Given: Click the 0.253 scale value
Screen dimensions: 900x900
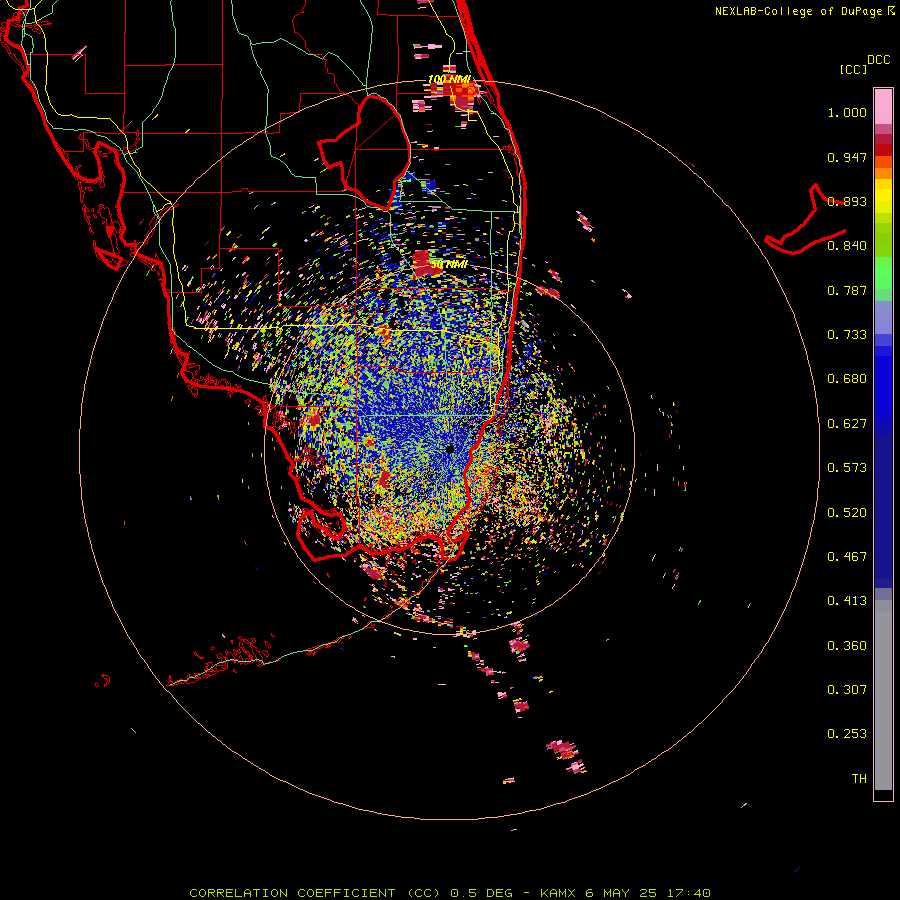Looking at the screenshot, I should [847, 734].
